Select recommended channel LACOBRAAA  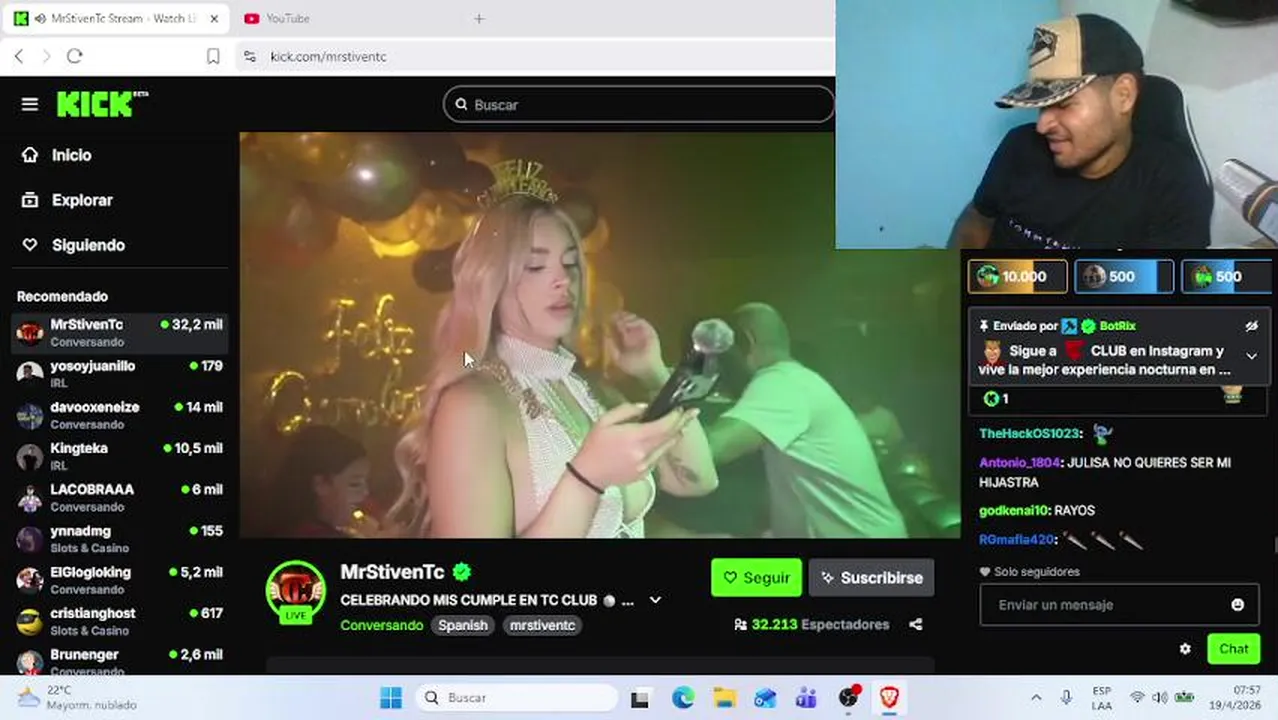coord(119,497)
